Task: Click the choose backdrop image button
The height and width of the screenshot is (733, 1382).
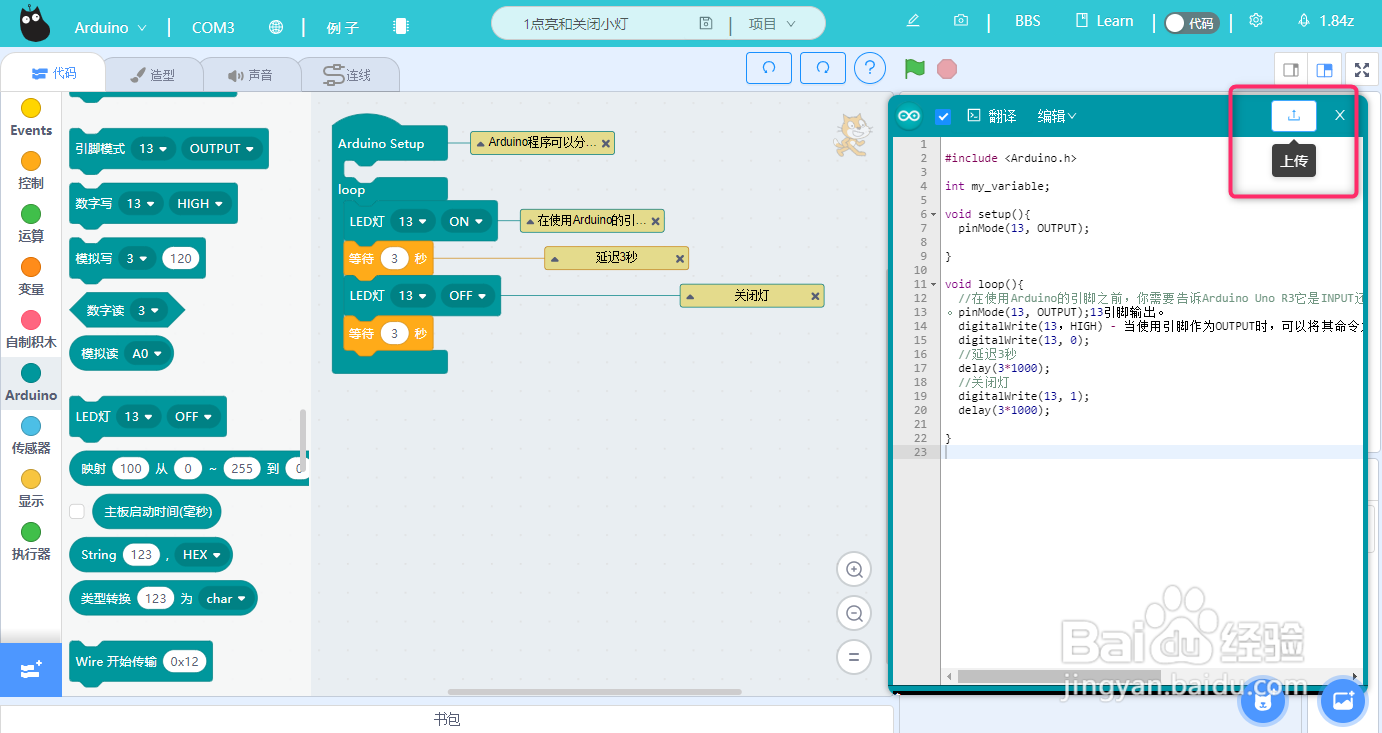Action: [1343, 700]
